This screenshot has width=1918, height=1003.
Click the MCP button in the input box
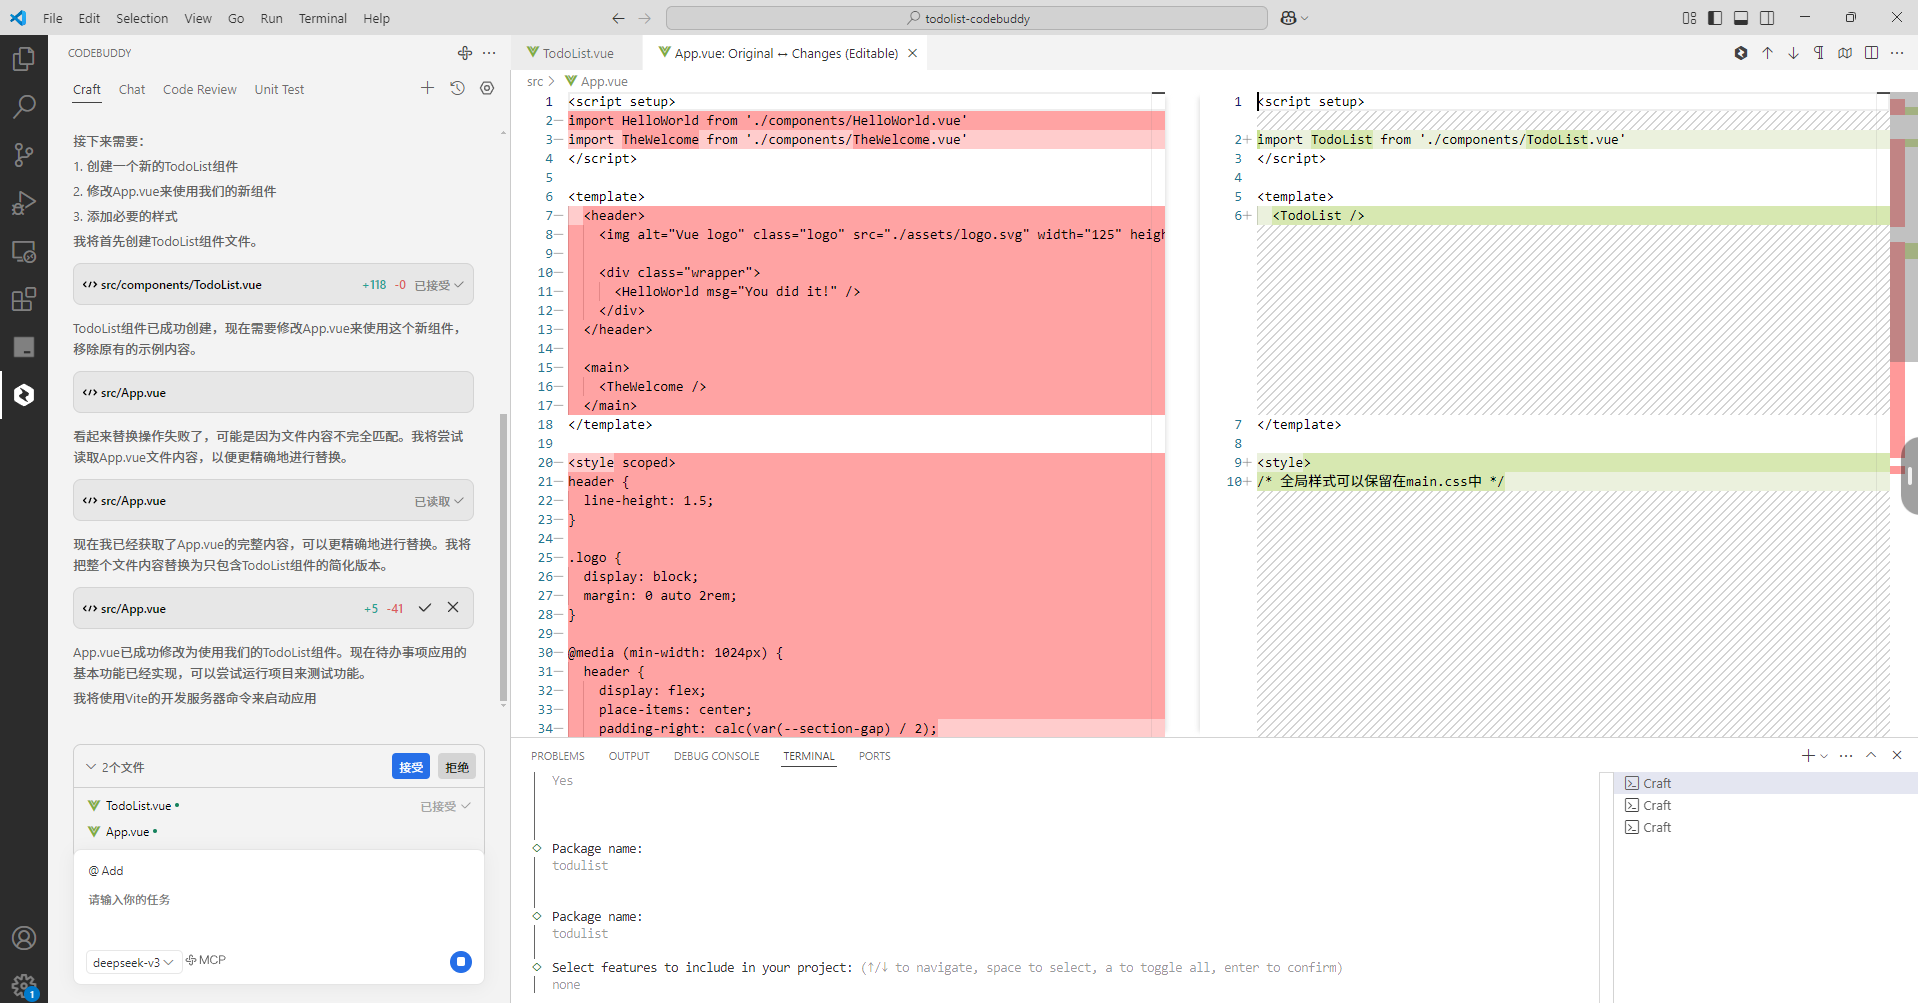(x=206, y=960)
